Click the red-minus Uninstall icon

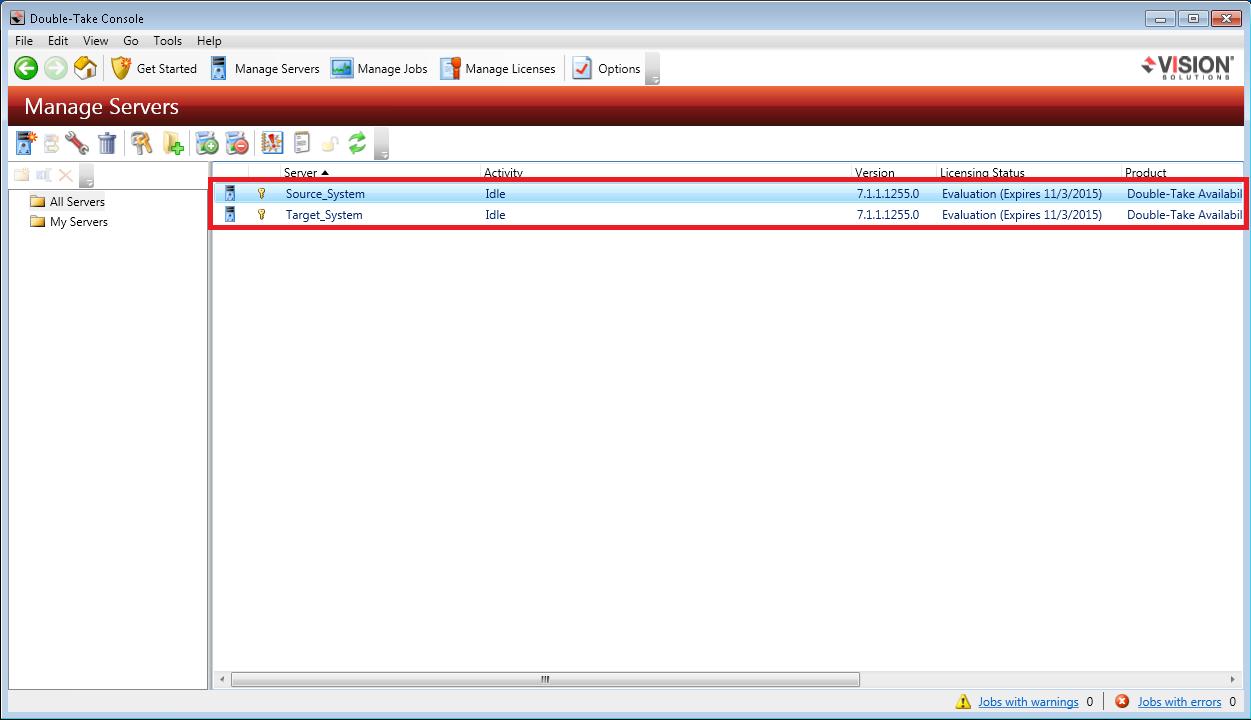pos(237,144)
